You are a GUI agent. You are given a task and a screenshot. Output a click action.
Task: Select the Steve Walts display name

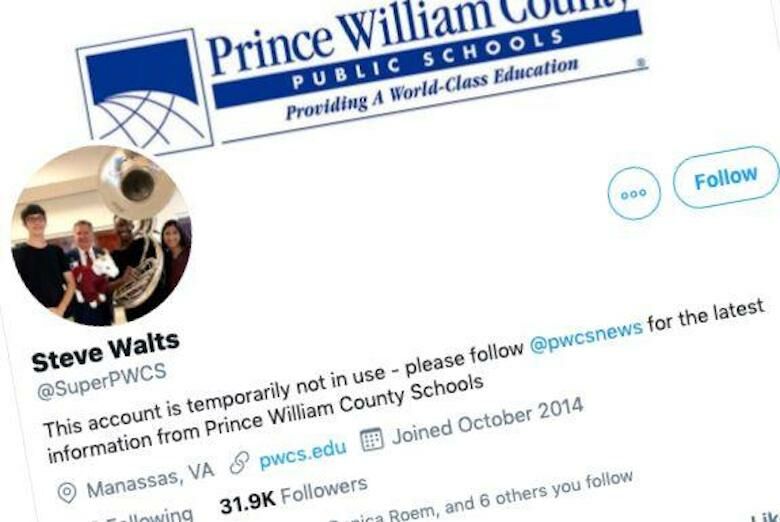[x=105, y=351]
